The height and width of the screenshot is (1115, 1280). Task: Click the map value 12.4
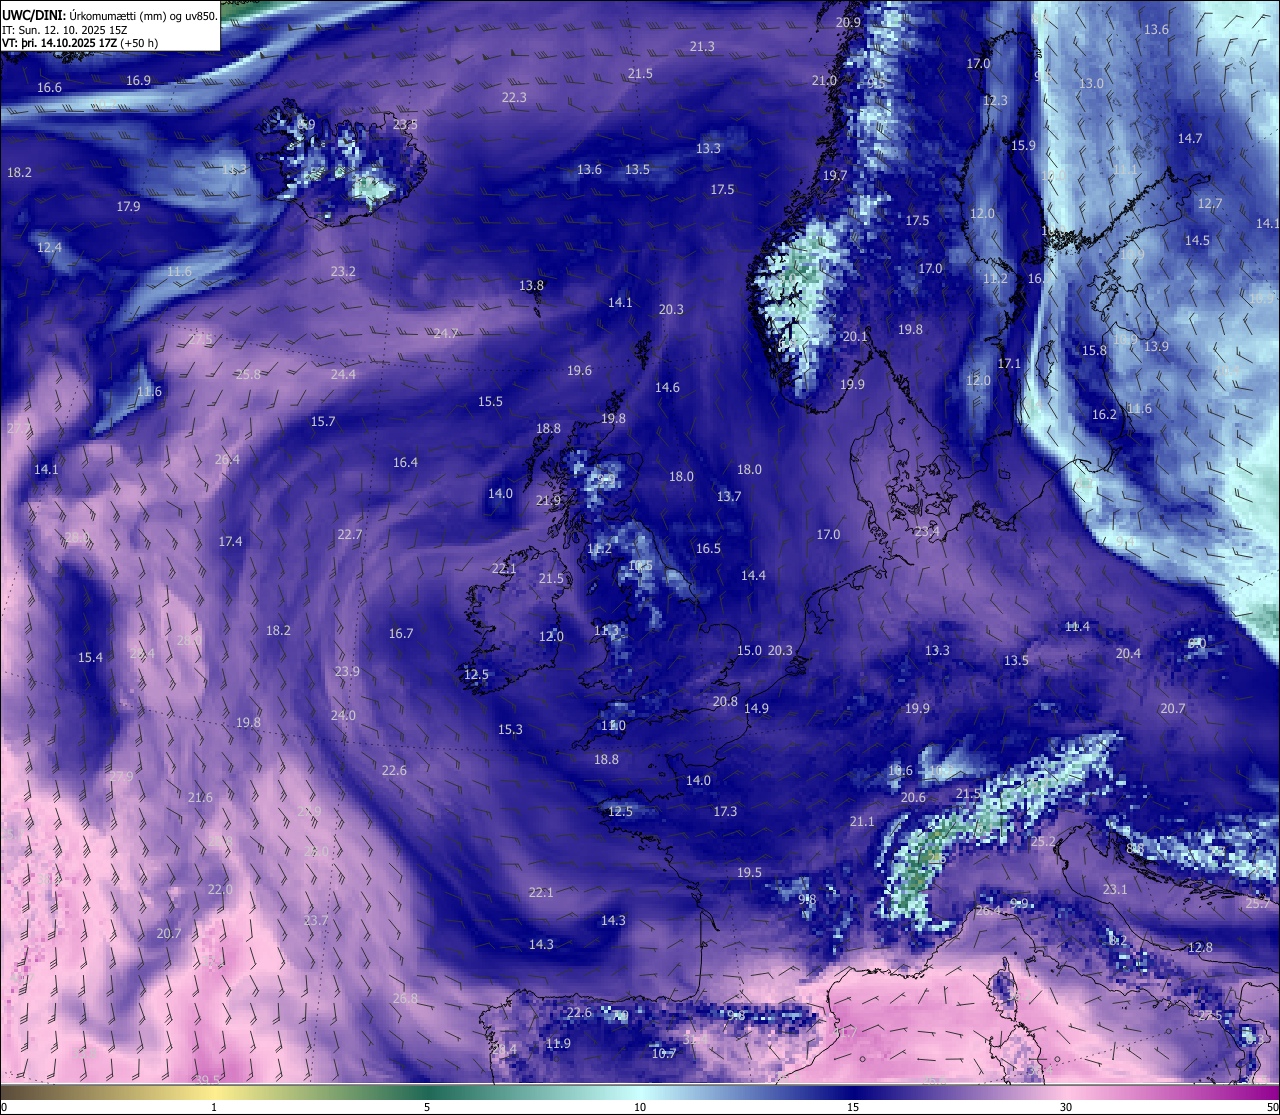point(49,248)
